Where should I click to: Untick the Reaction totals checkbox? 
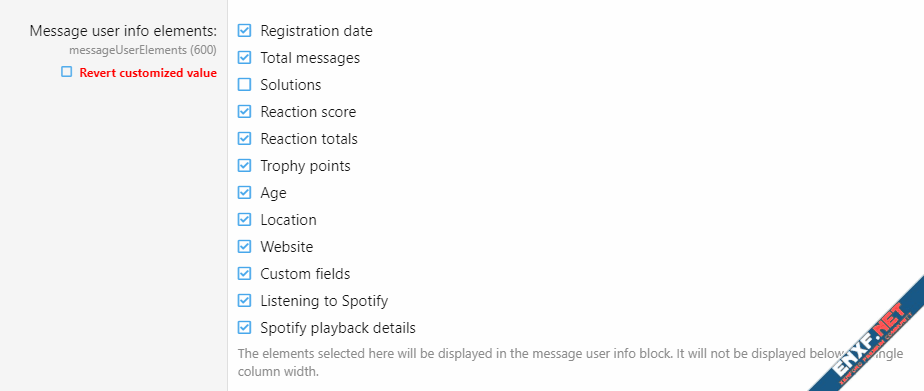coord(244,139)
